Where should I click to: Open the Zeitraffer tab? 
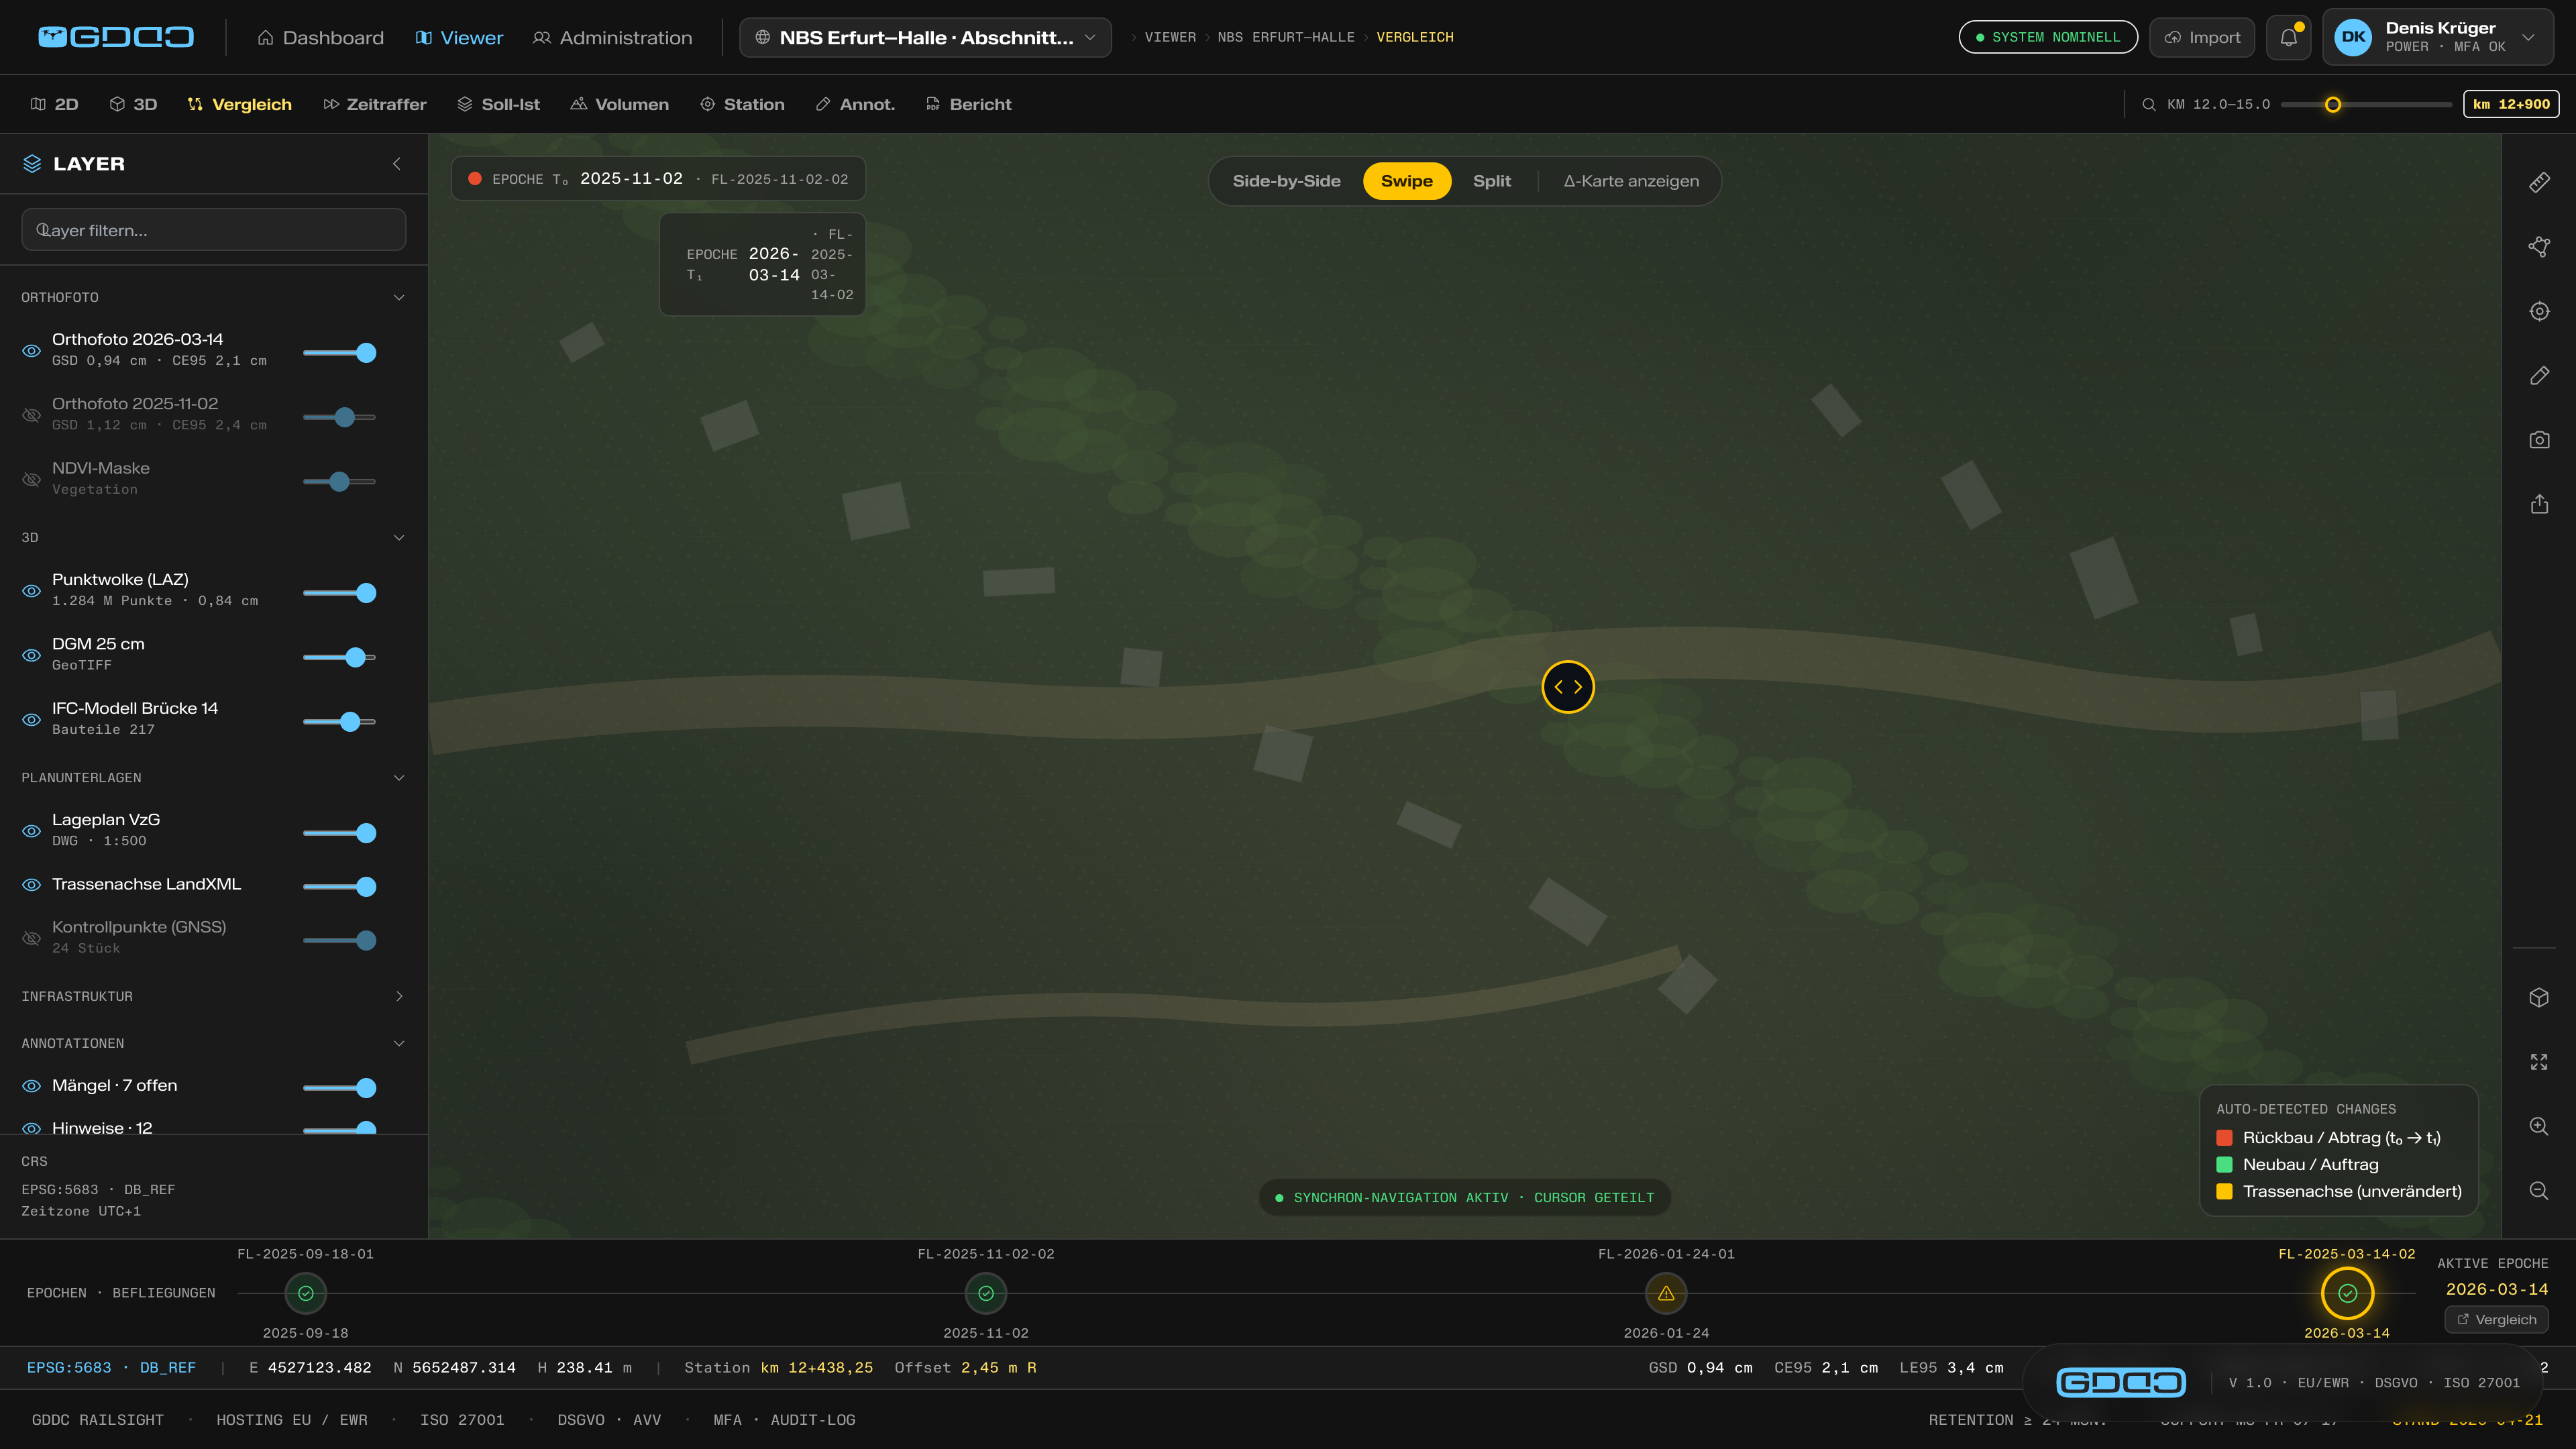375,104
